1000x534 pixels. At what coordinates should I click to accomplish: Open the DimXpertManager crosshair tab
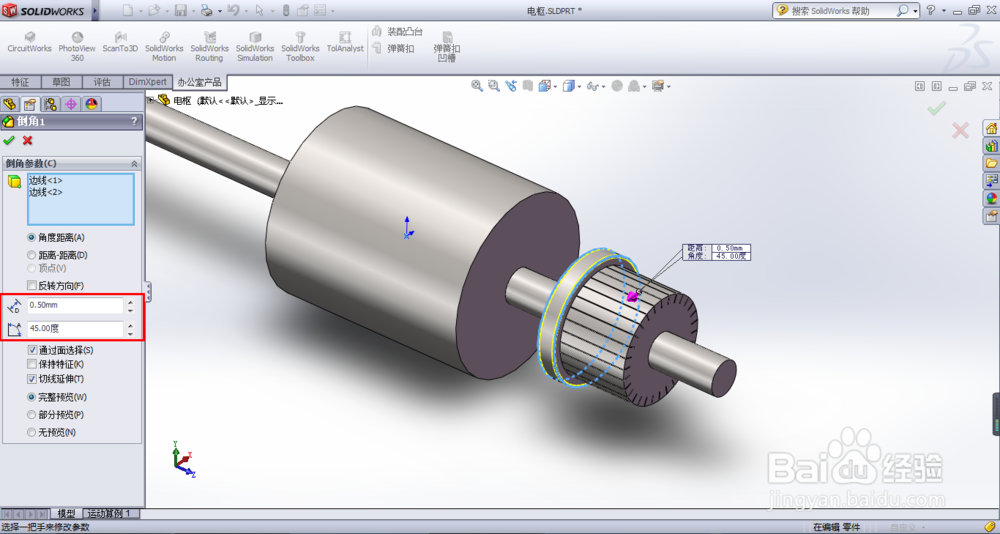pyautogui.click(x=71, y=104)
